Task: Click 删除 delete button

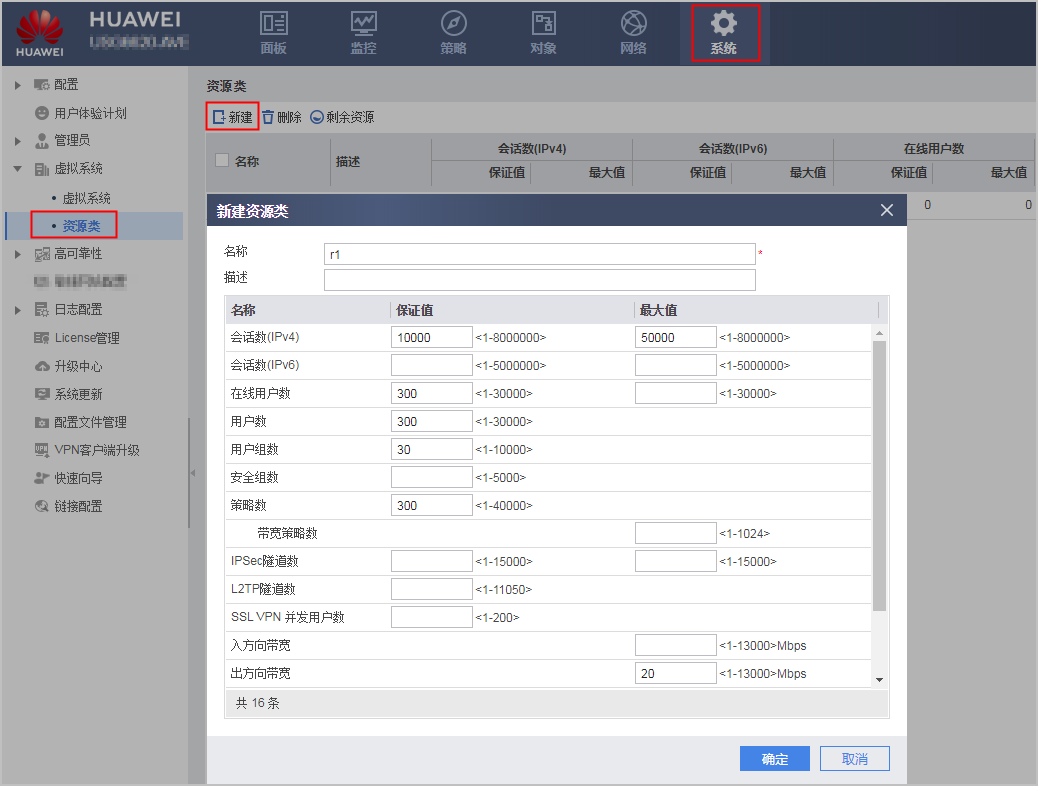Action: [x=282, y=117]
